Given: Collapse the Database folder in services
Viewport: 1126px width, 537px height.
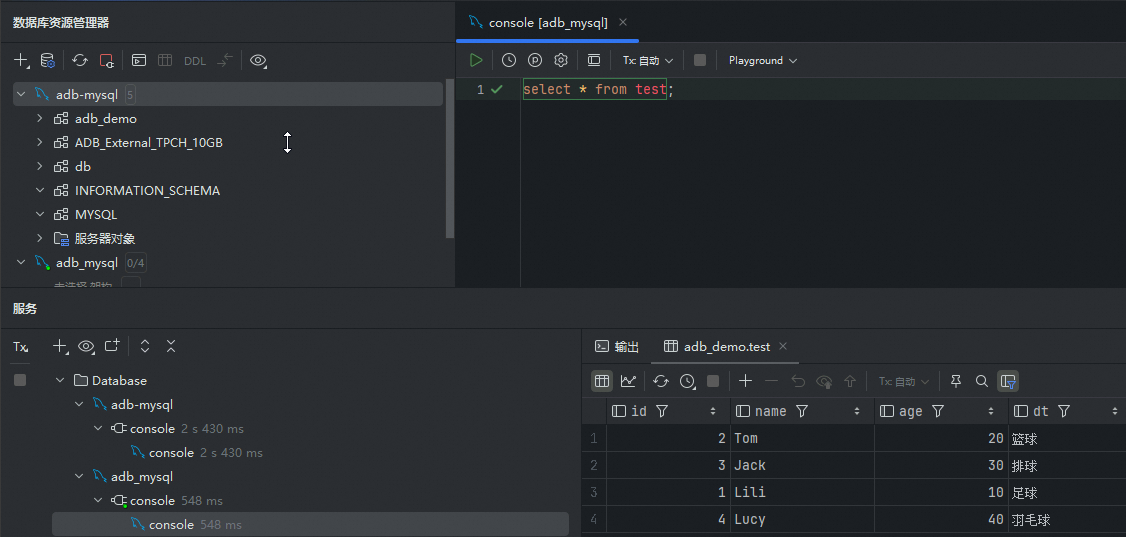Looking at the screenshot, I should [x=60, y=380].
